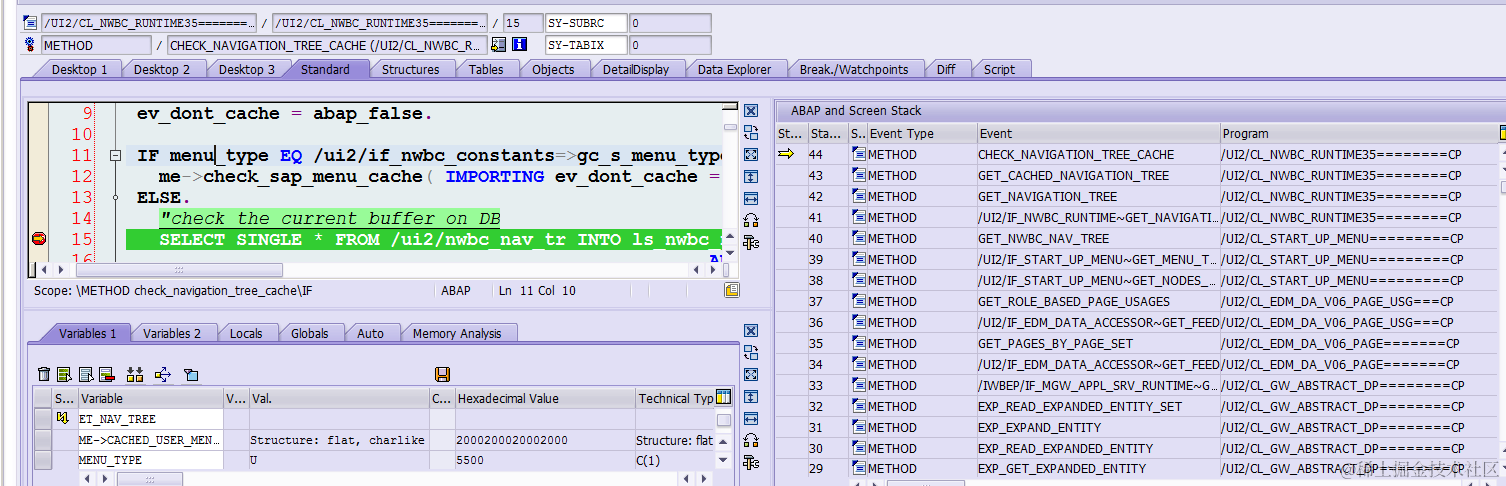This screenshot has height=486, width=1506.
Task: Select stack level 43 GET_CACHED_NAVIGATION_TREE row
Action: 1137,175
